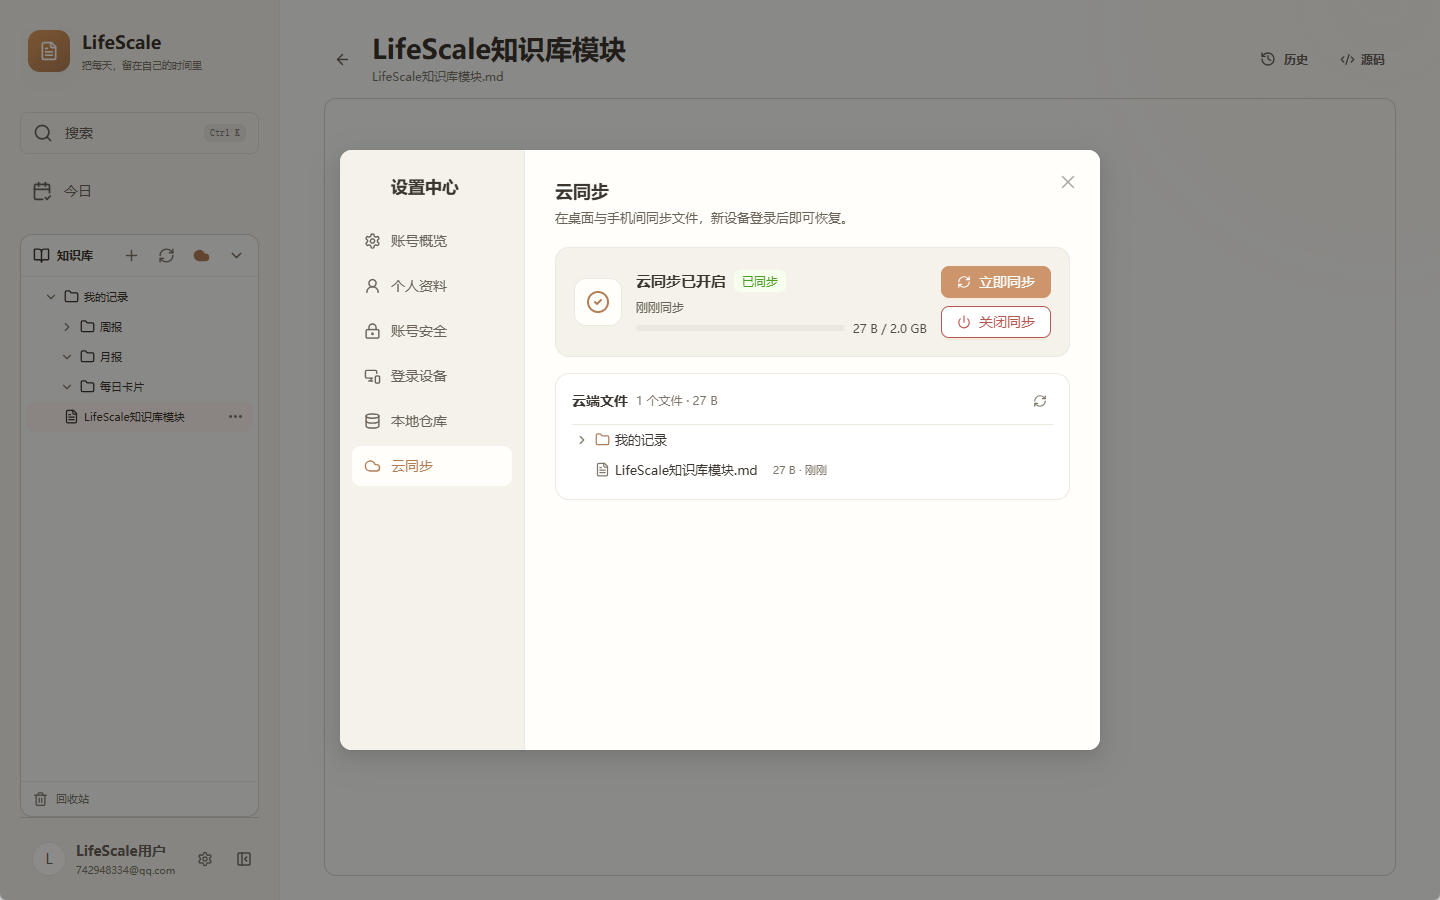Collapse the 知识库 panel with the chevron
Screen dimensions: 1440x900
click(x=236, y=255)
